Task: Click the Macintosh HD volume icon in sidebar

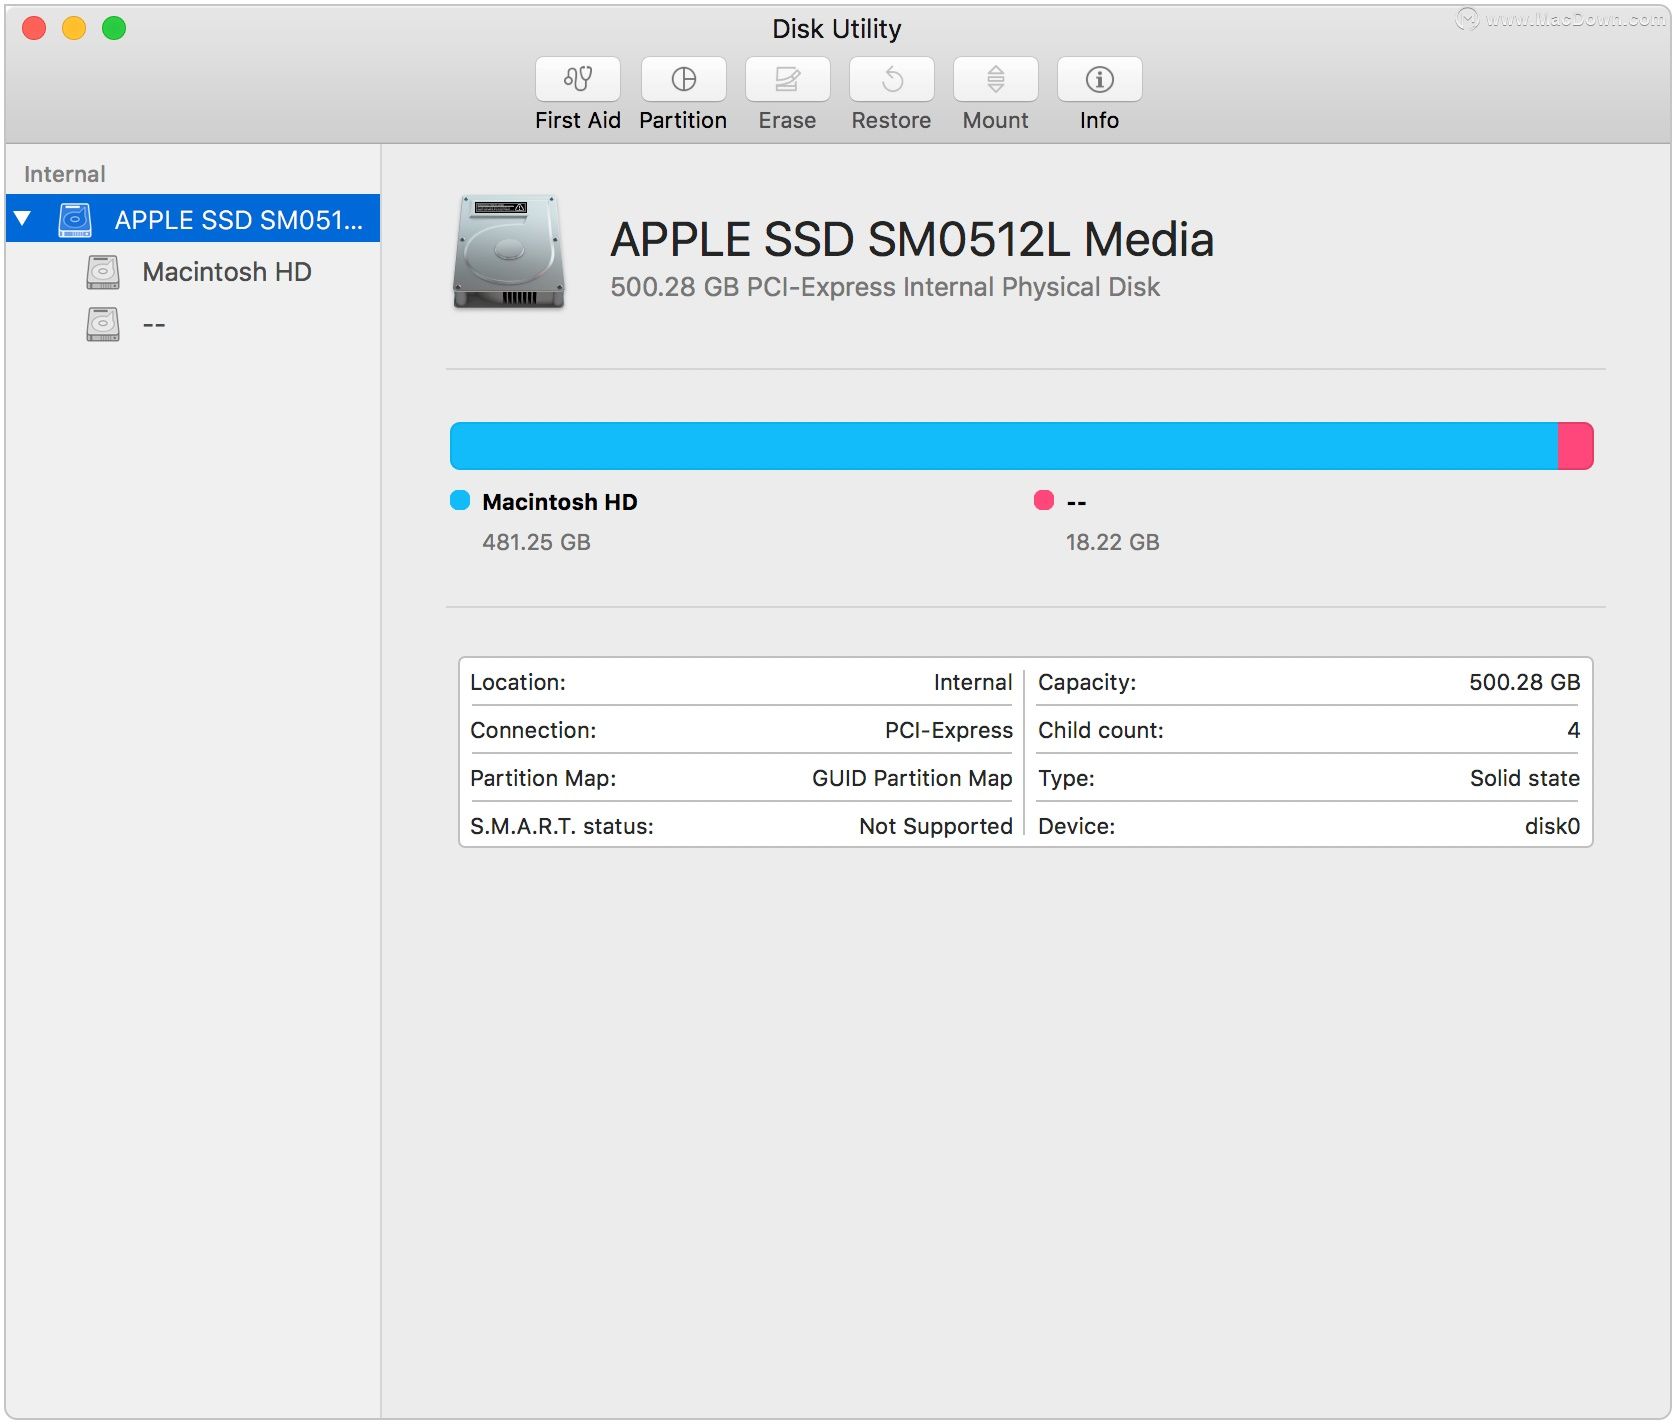Action: pos(103,272)
